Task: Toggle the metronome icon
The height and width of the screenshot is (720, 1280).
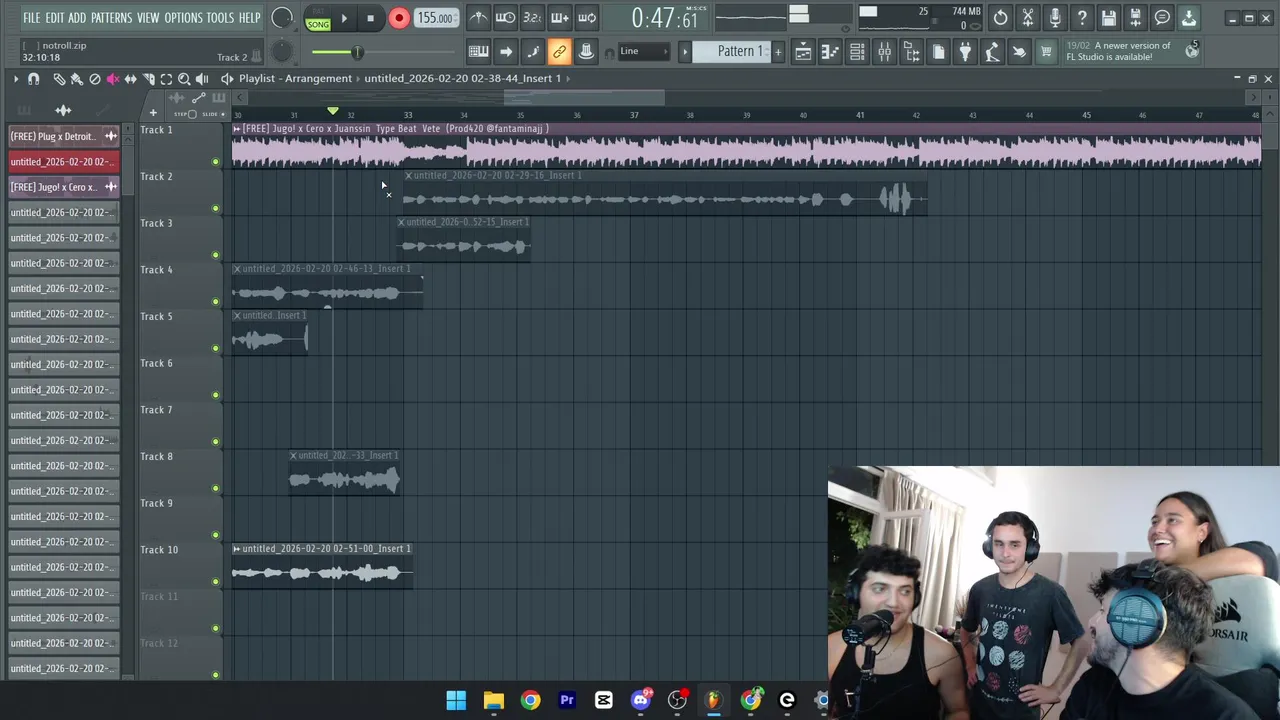Action: tap(479, 18)
